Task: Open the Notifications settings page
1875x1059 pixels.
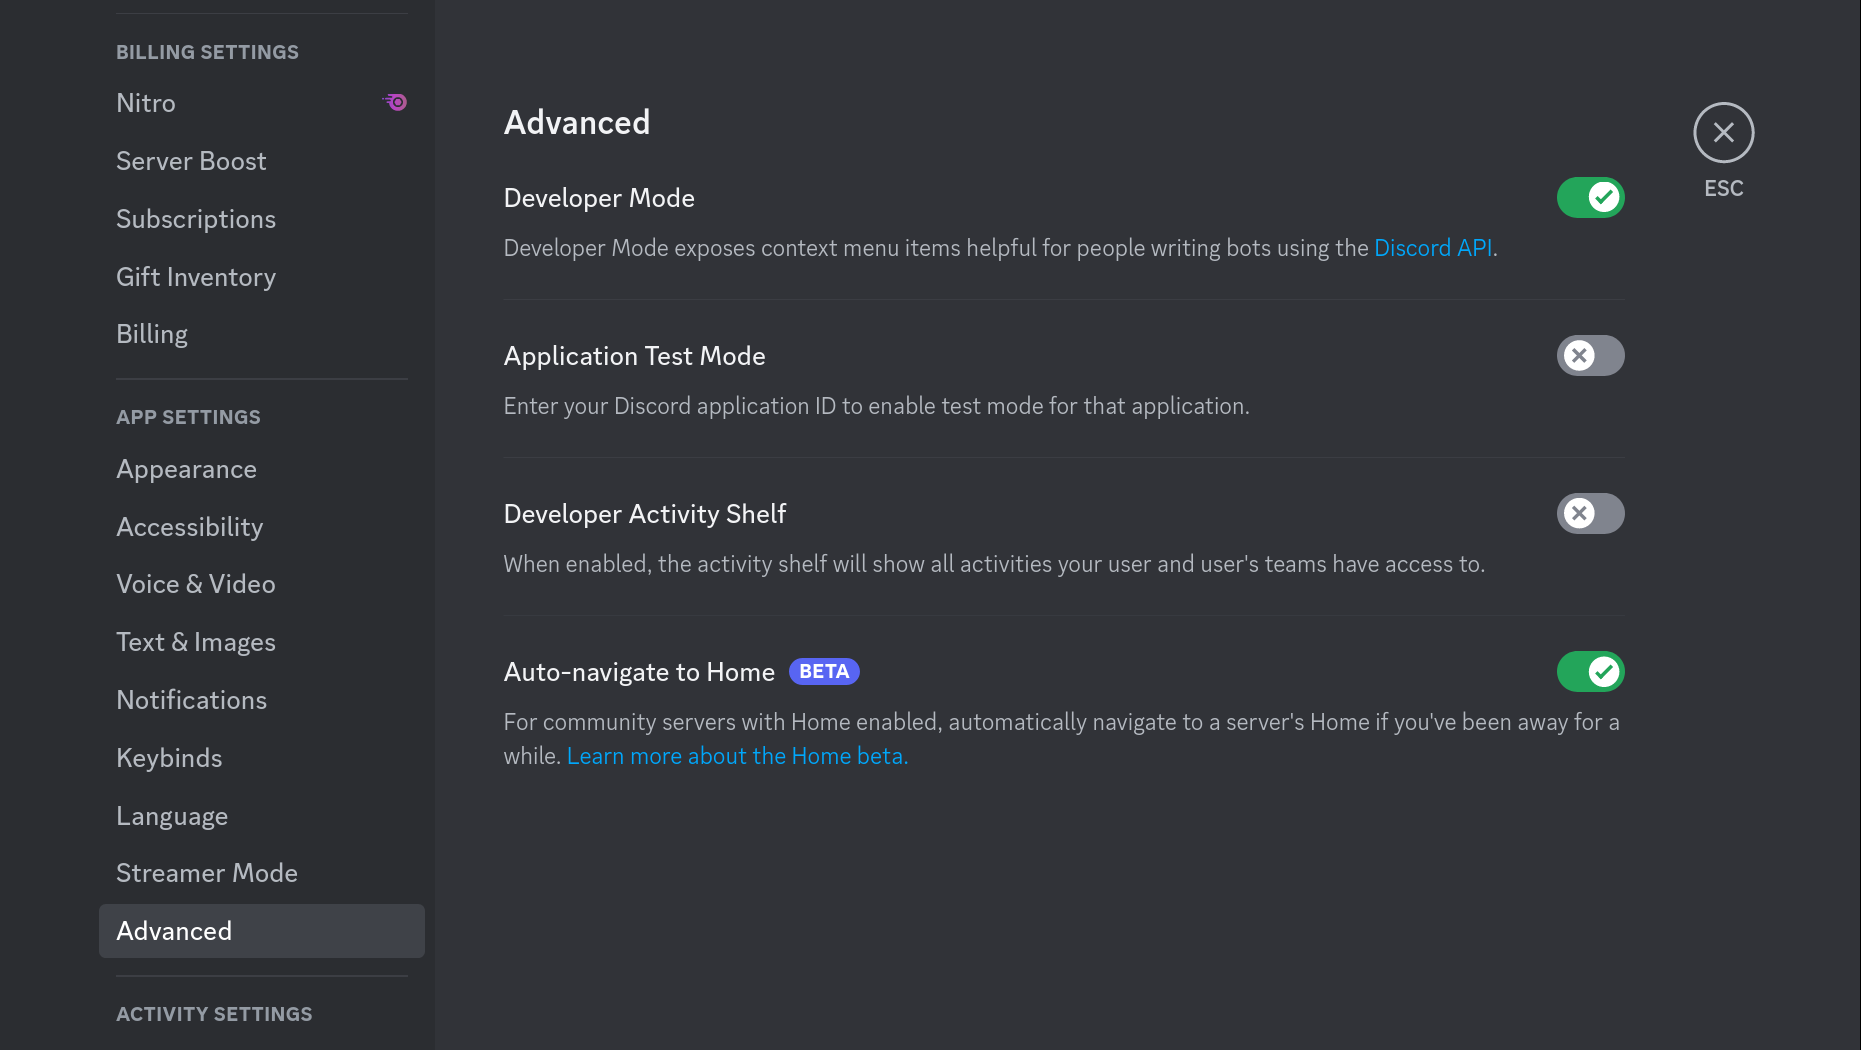Action: point(191,699)
